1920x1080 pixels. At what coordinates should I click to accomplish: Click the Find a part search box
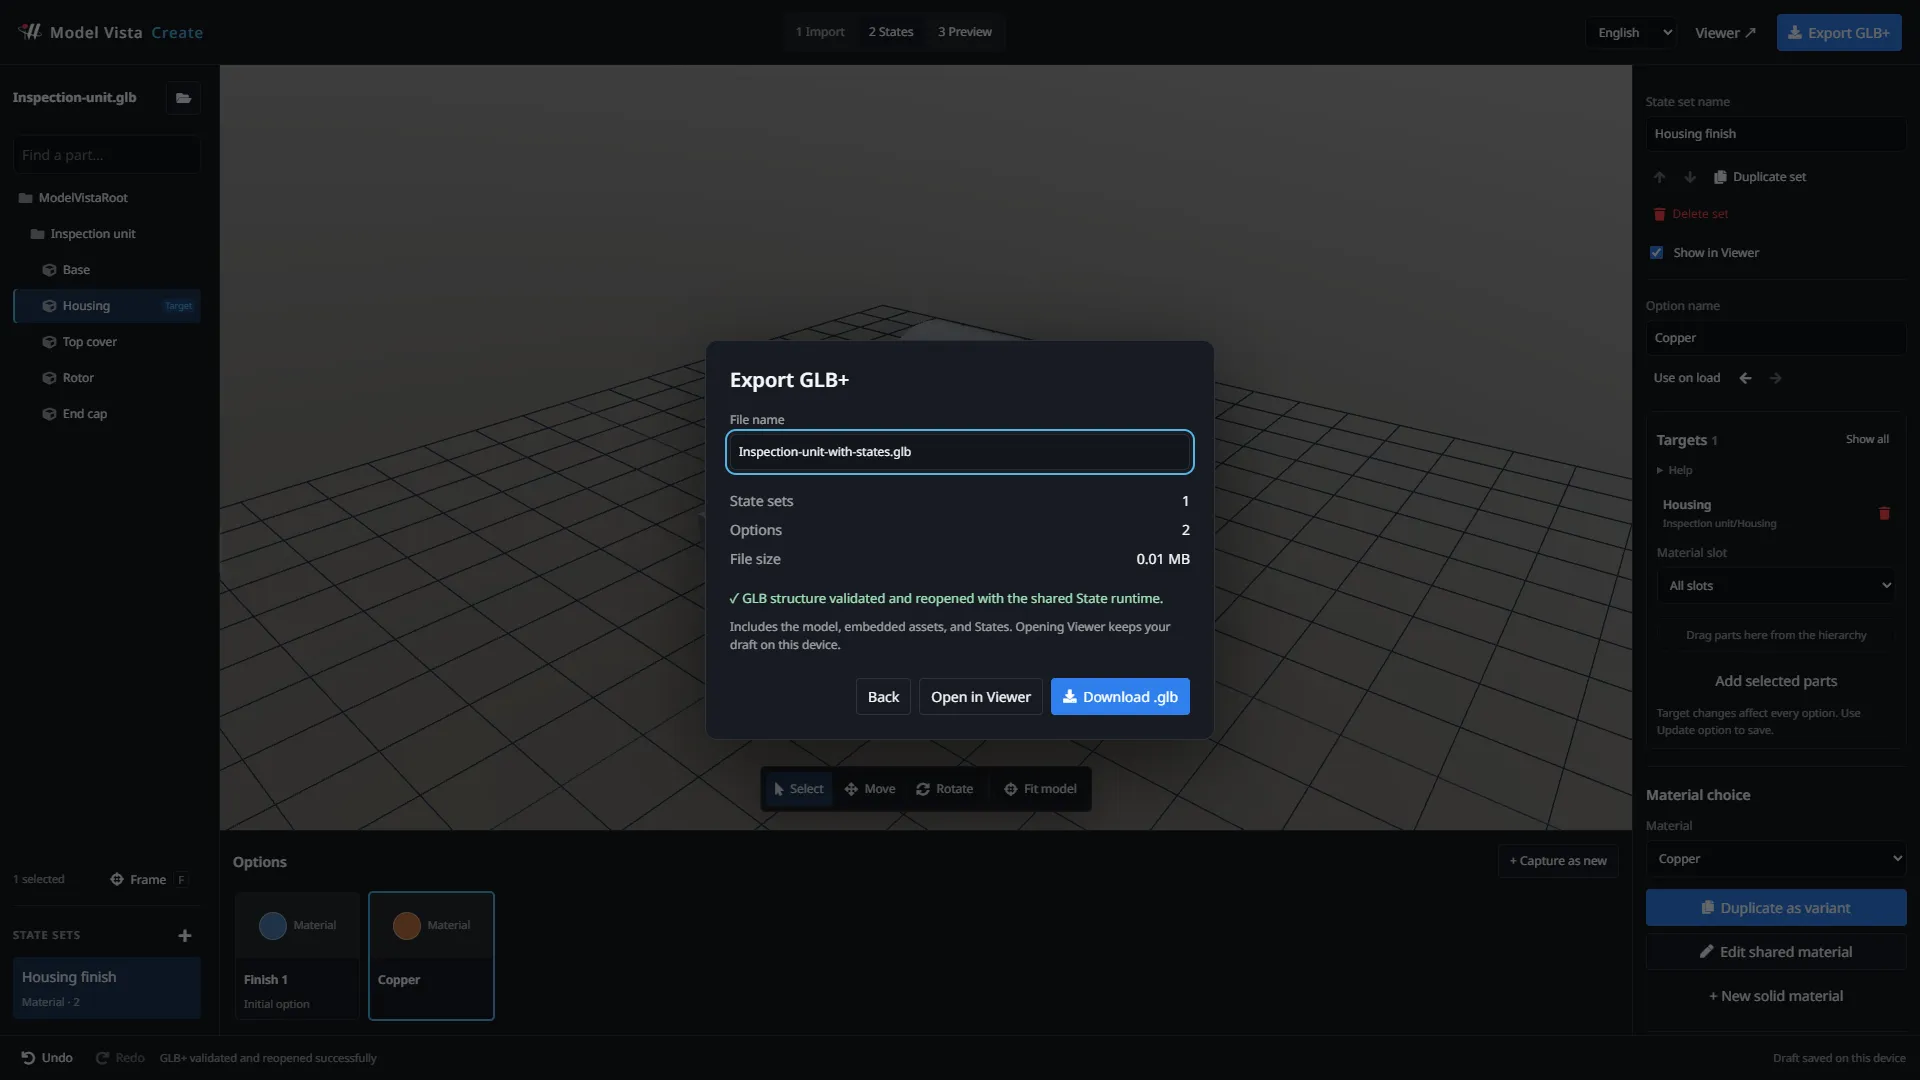point(107,155)
